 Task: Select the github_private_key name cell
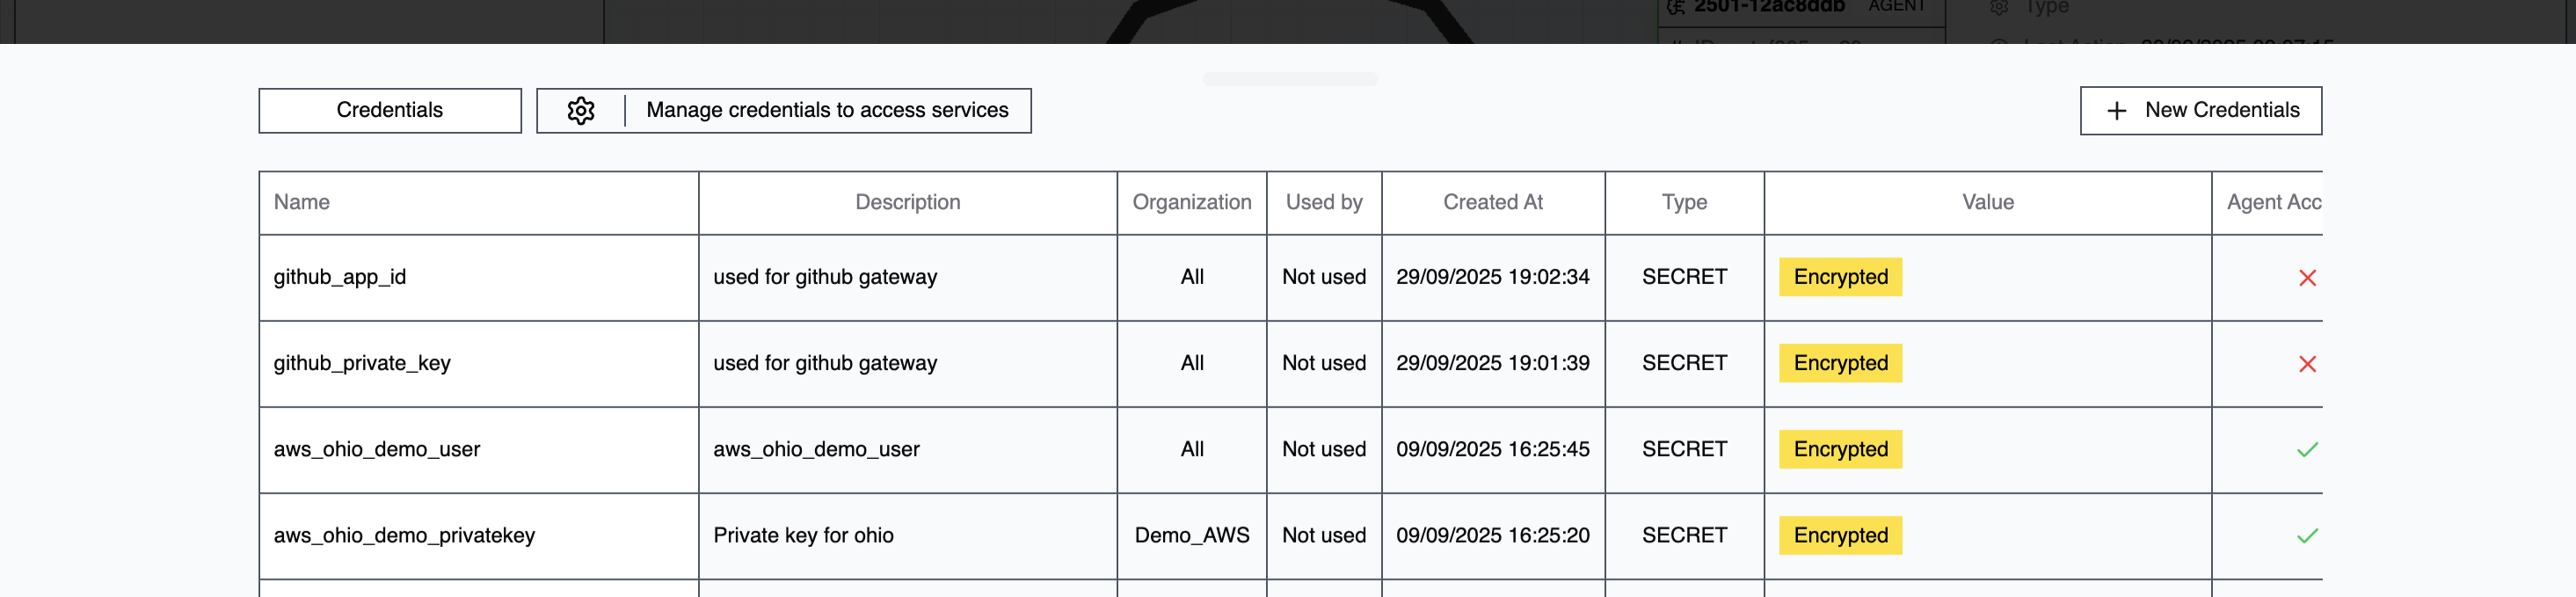[479, 364]
